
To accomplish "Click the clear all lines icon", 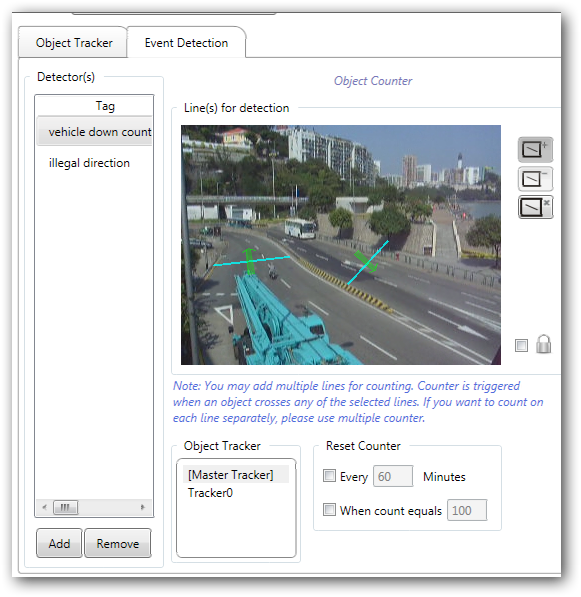I will point(535,207).
